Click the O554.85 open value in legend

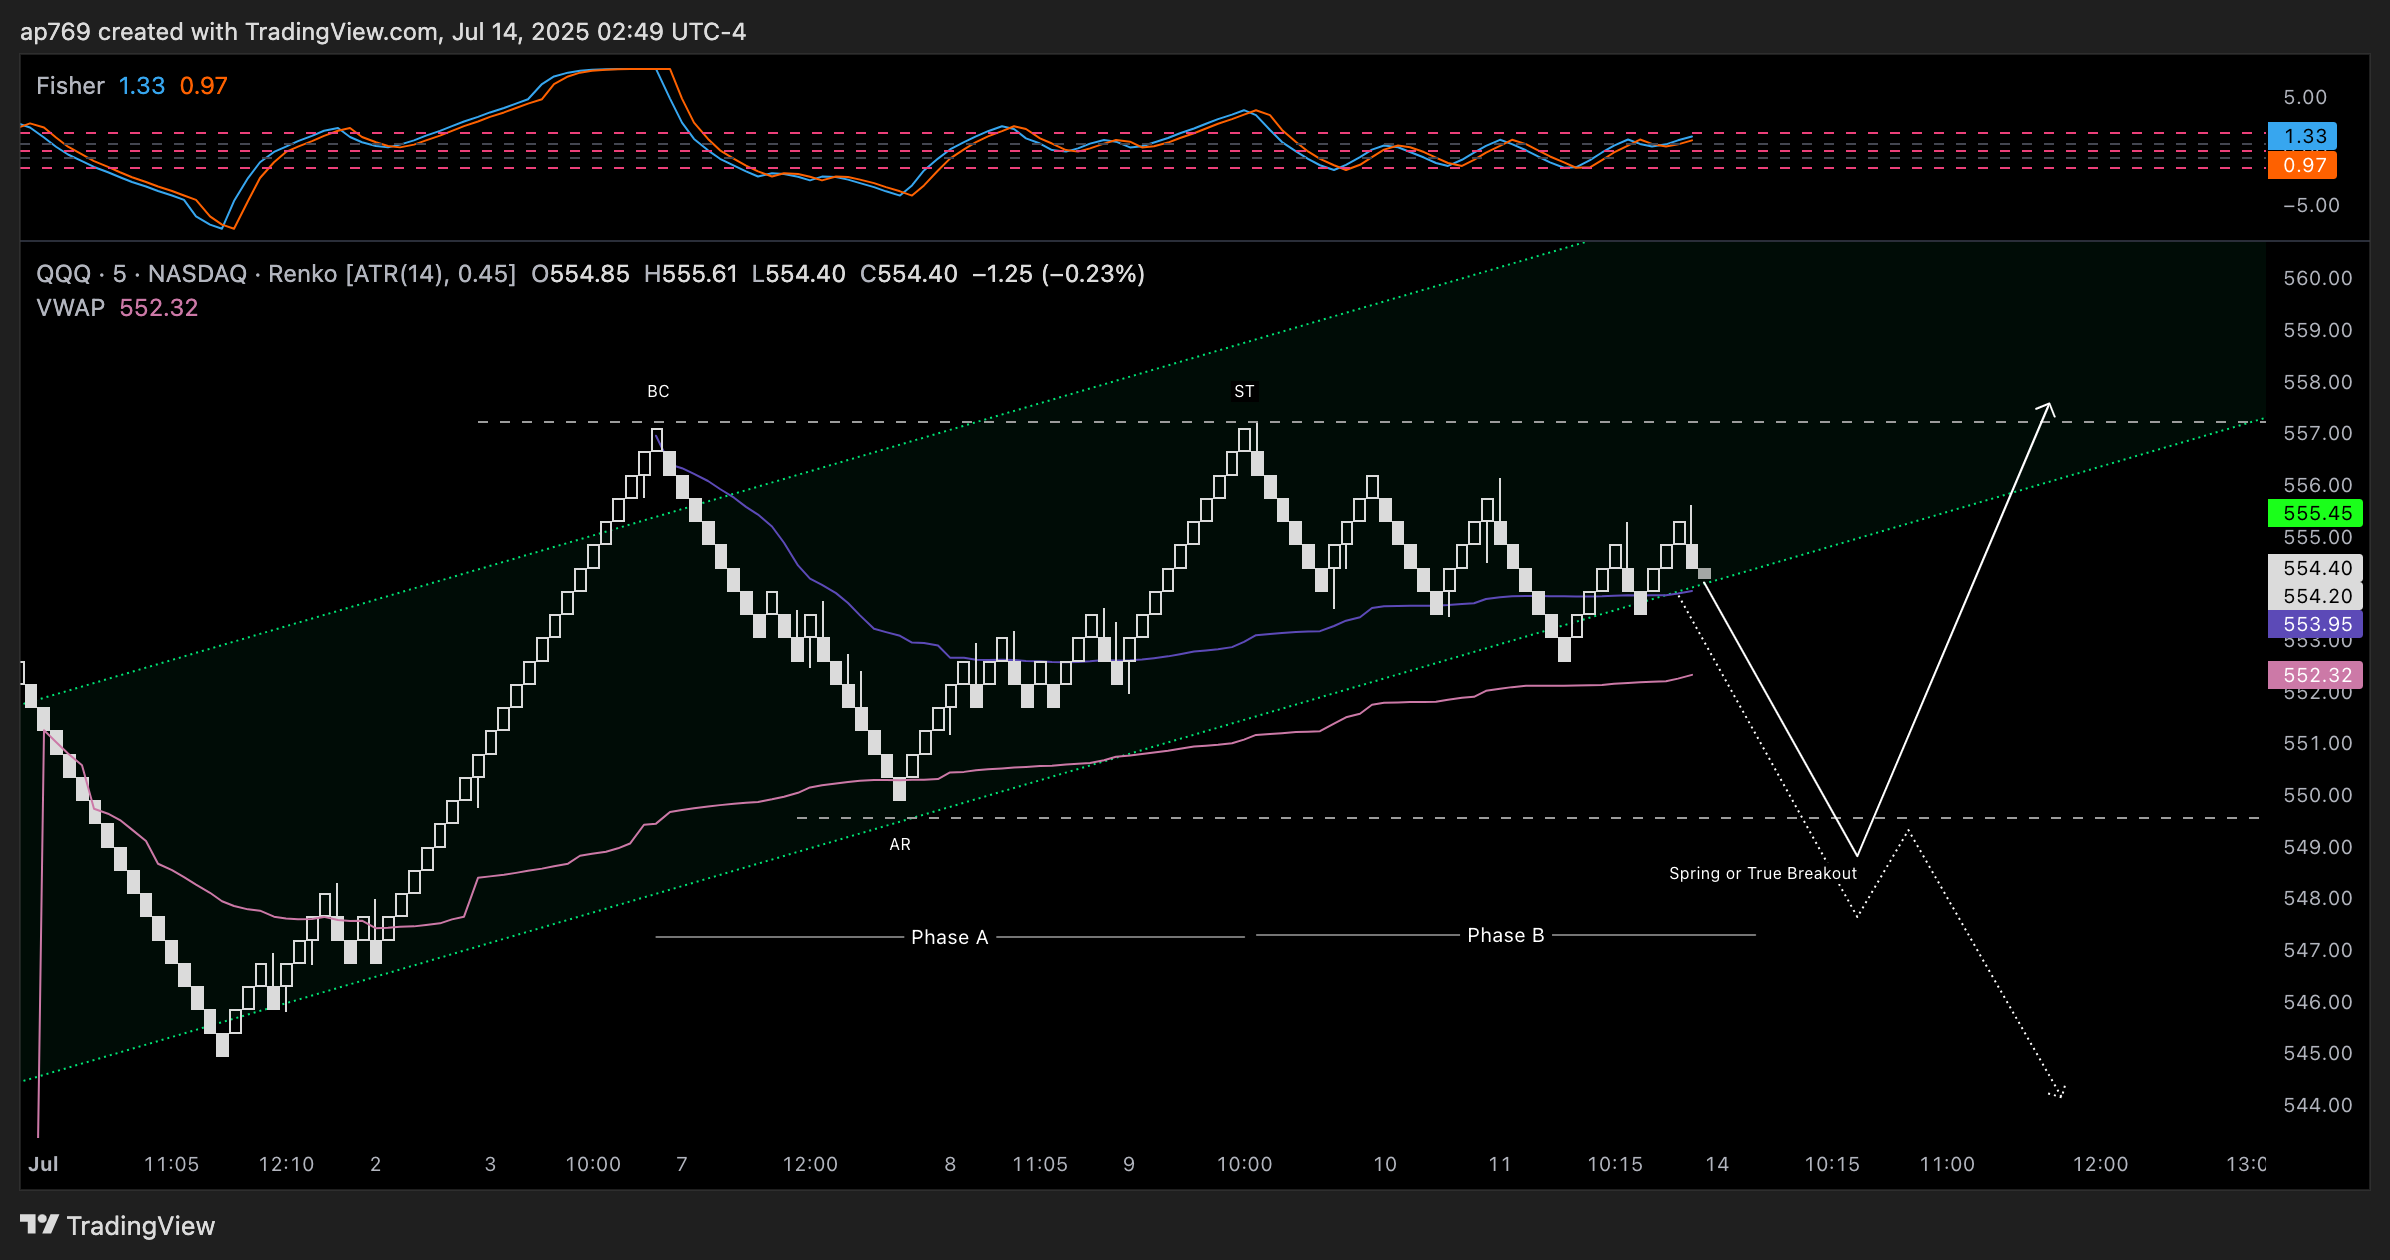pyautogui.click(x=581, y=274)
